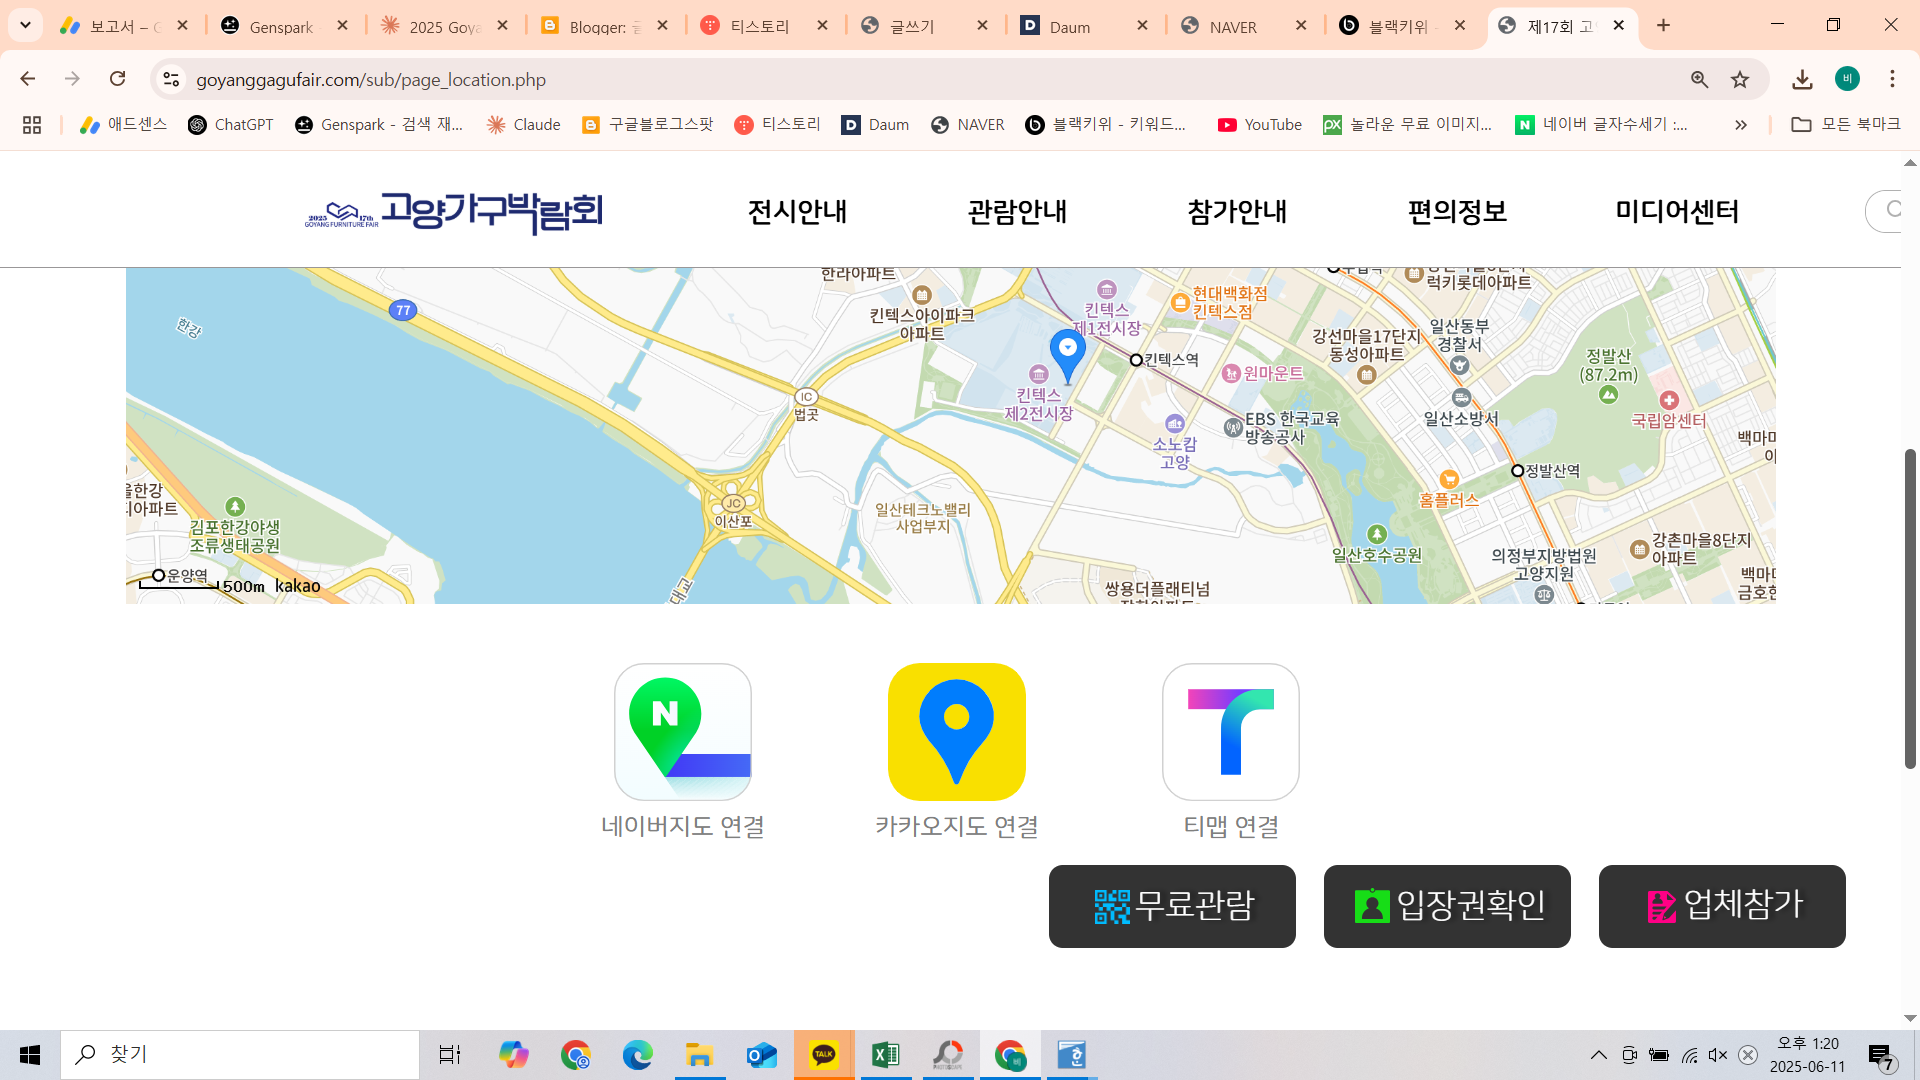This screenshot has height=1080, width=1920.
Task: Click the ticket icon on 입장권확인 button
Action: point(1374,906)
